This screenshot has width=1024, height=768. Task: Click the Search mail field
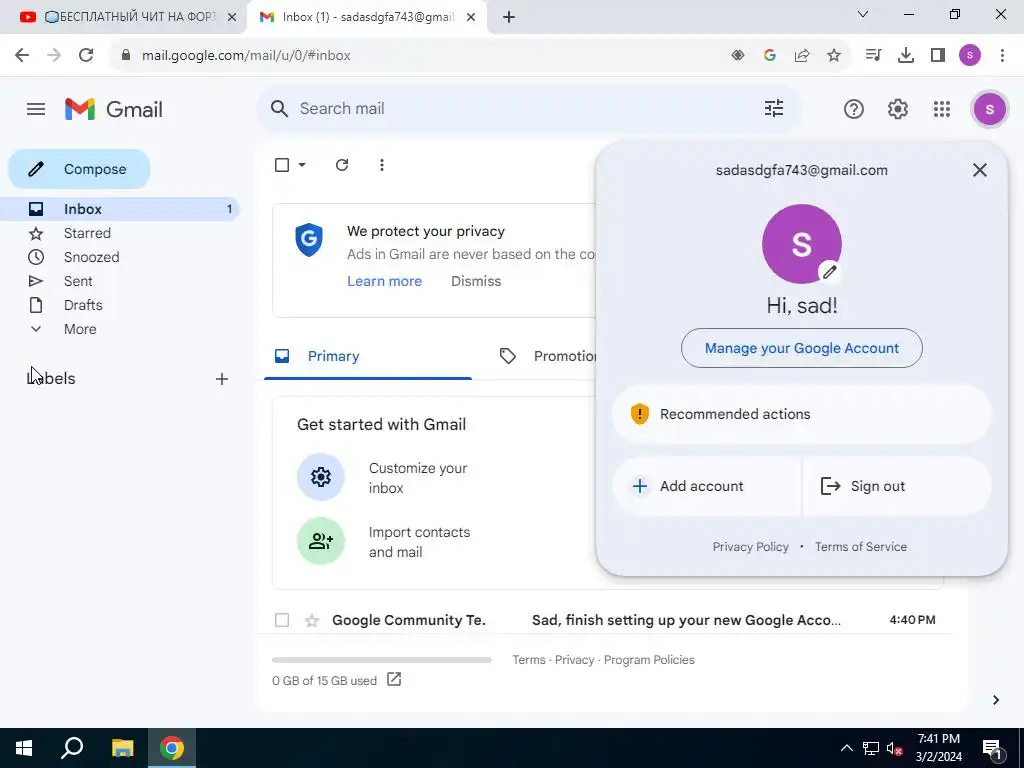529,108
